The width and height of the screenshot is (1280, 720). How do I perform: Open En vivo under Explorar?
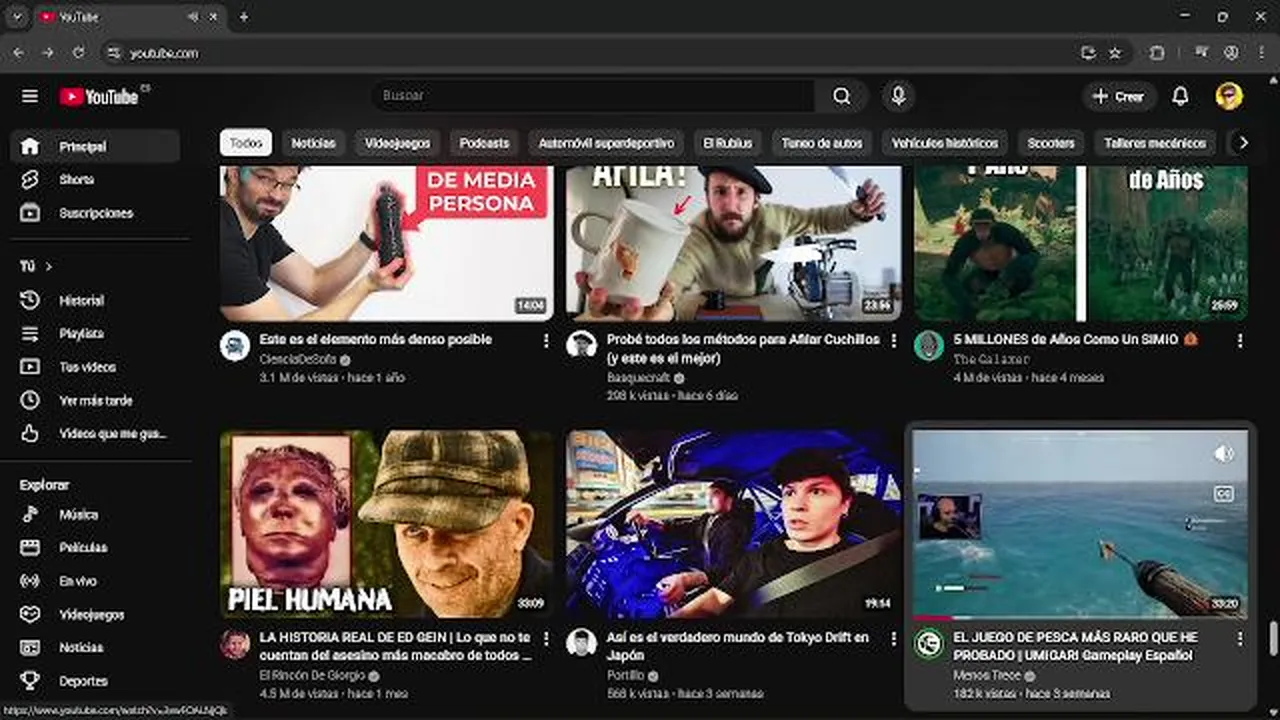coord(95,581)
